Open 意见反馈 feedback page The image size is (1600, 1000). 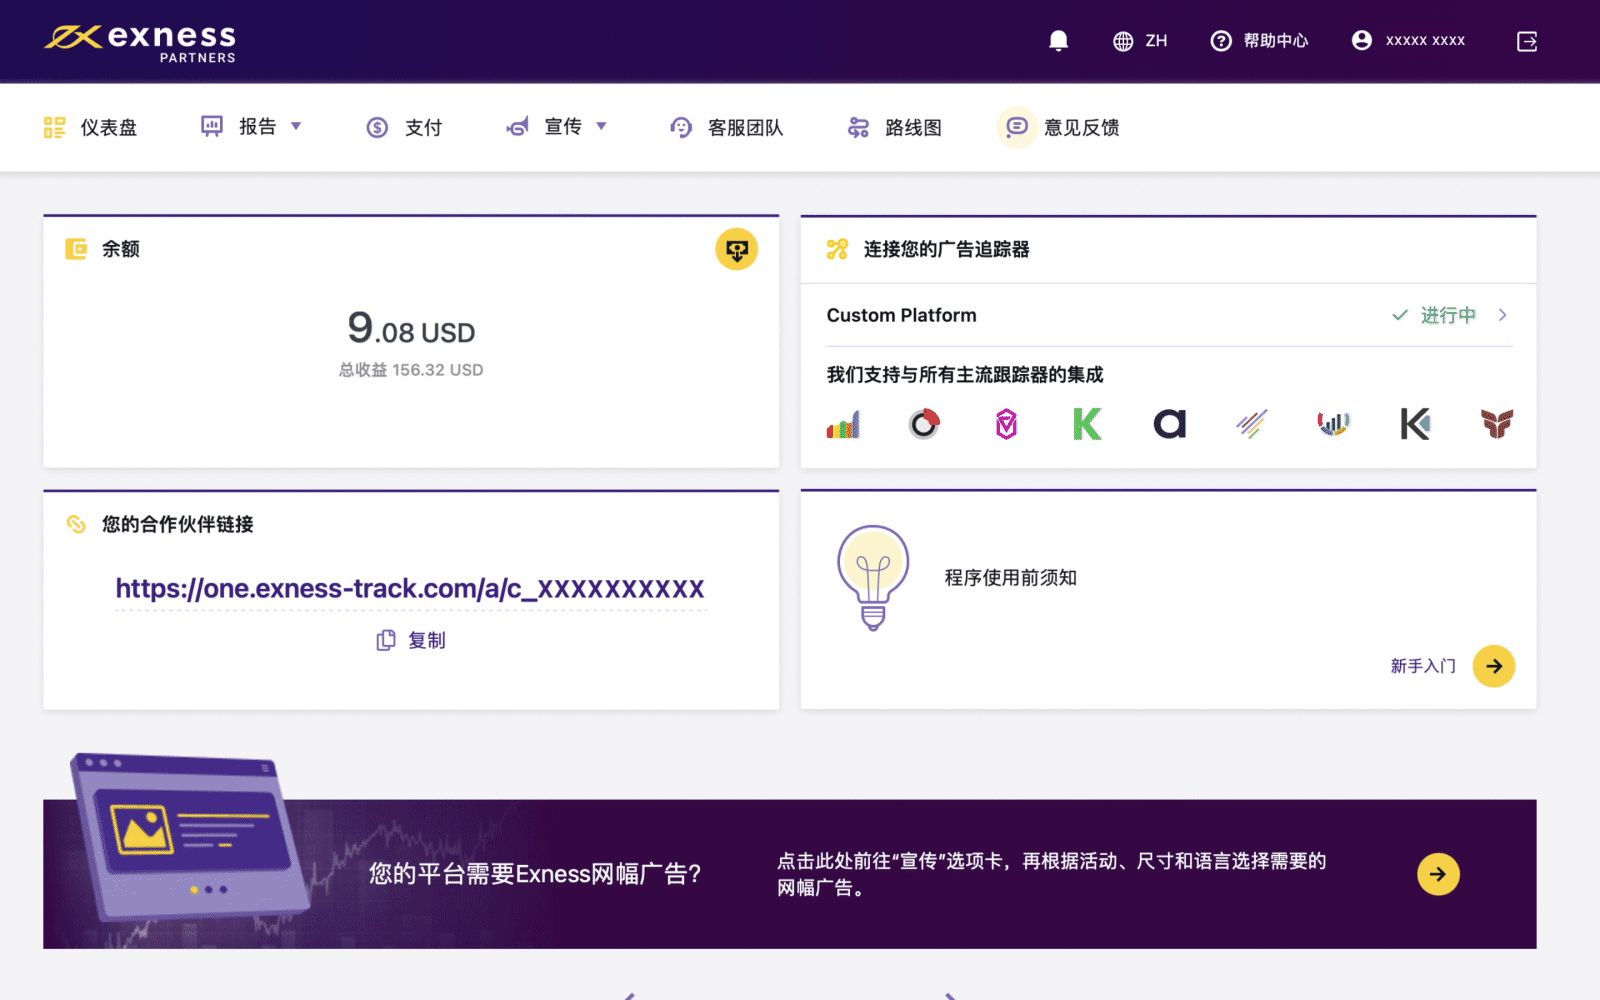[x=1081, y=127]
